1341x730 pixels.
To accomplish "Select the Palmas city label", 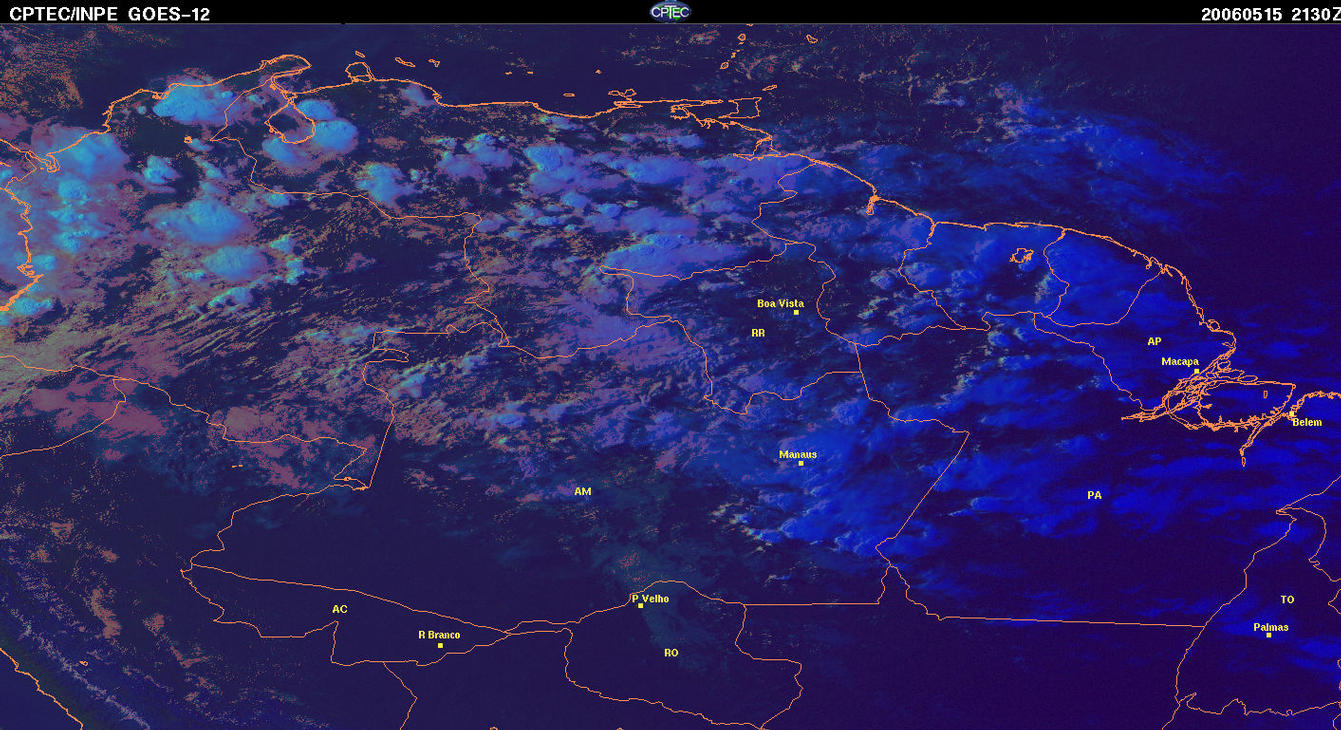I will 1271,627.
